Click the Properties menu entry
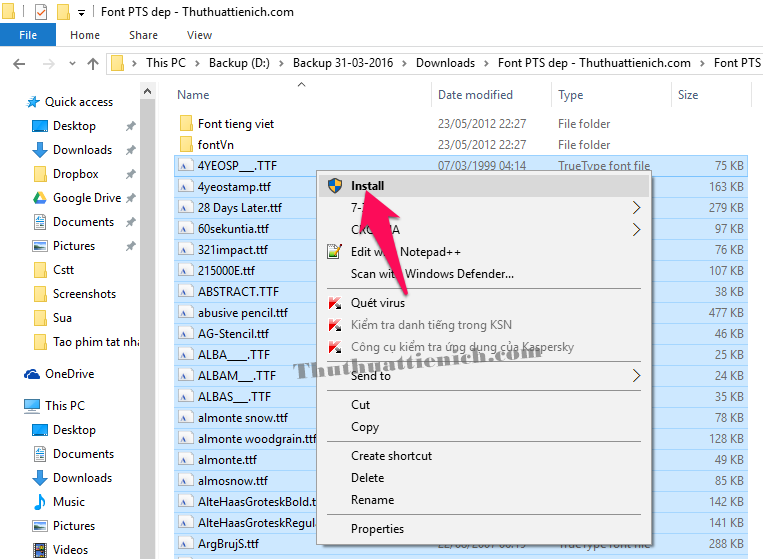Viewport: 763px width, 559px height. tap(377, 529)
